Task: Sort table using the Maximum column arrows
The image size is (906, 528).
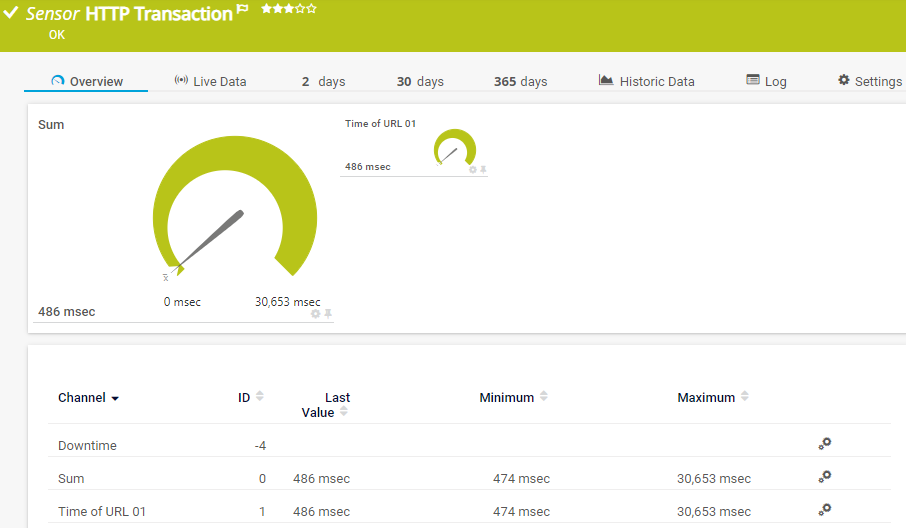Action: [745, 397]
